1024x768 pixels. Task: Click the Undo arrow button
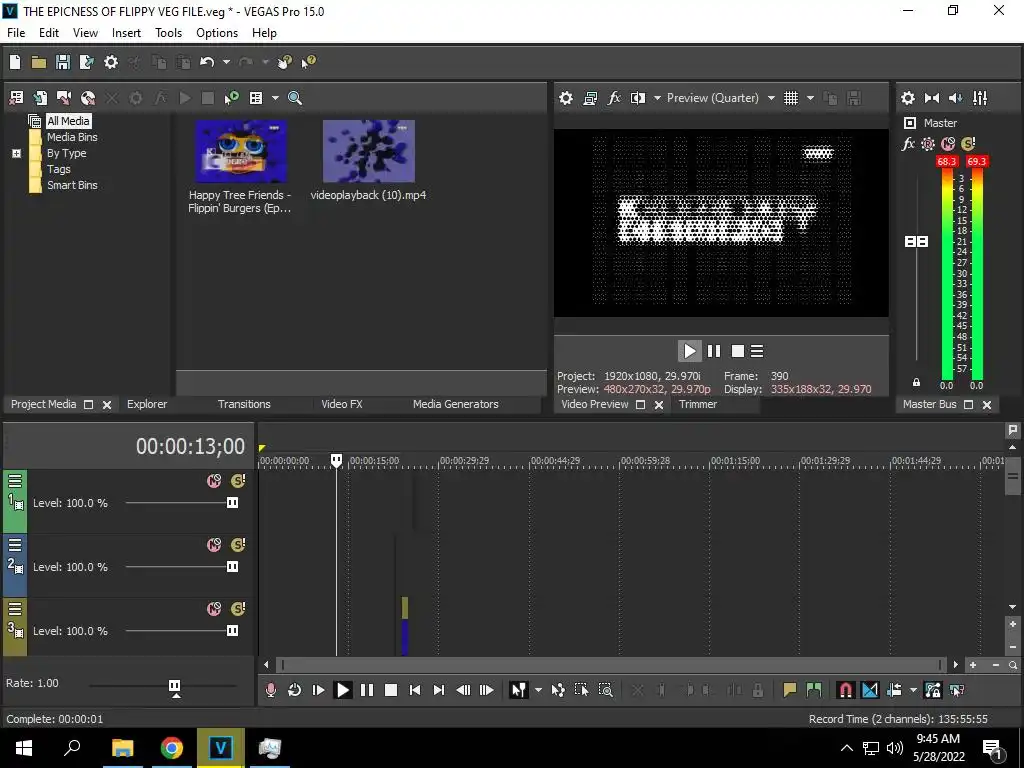tap(207, 62)
